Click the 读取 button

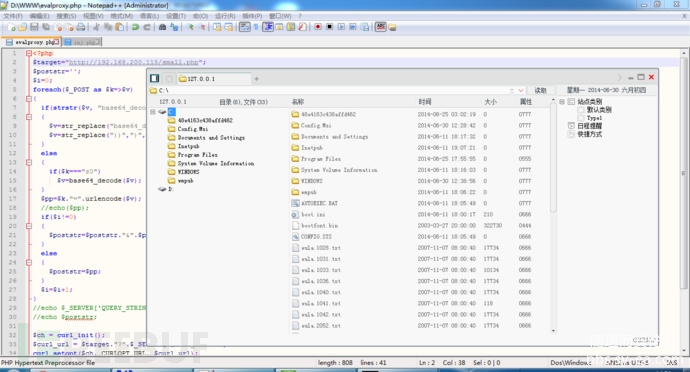click(540, 90)
